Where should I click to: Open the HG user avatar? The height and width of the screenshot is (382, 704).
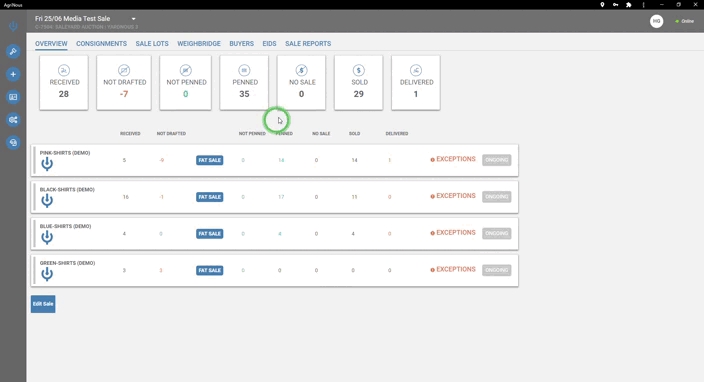pyautogui.click(x=656, y=21)
